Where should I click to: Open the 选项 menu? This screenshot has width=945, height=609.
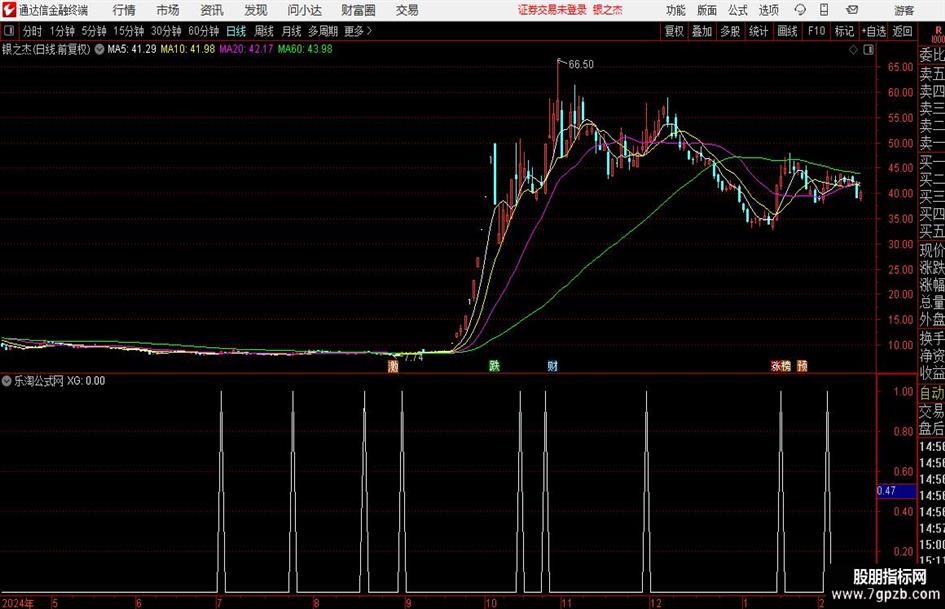(x=768, y=10)
